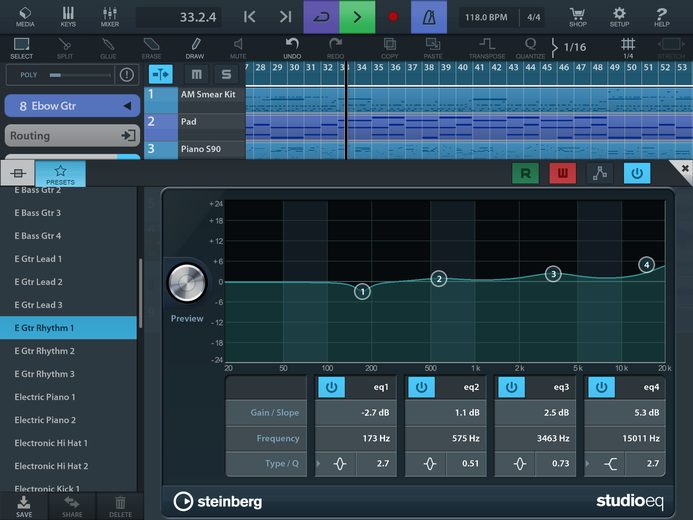Select the Electronic Hi Hat 2 preset
The height and width of the screenshot is (520, 693).
[x=69, y=466]
